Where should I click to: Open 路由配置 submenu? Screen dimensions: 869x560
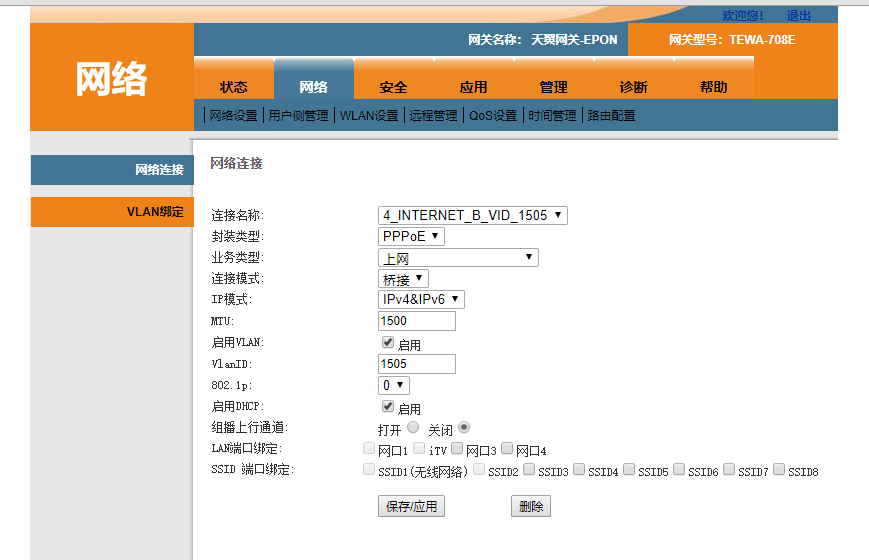coord(611,115)
